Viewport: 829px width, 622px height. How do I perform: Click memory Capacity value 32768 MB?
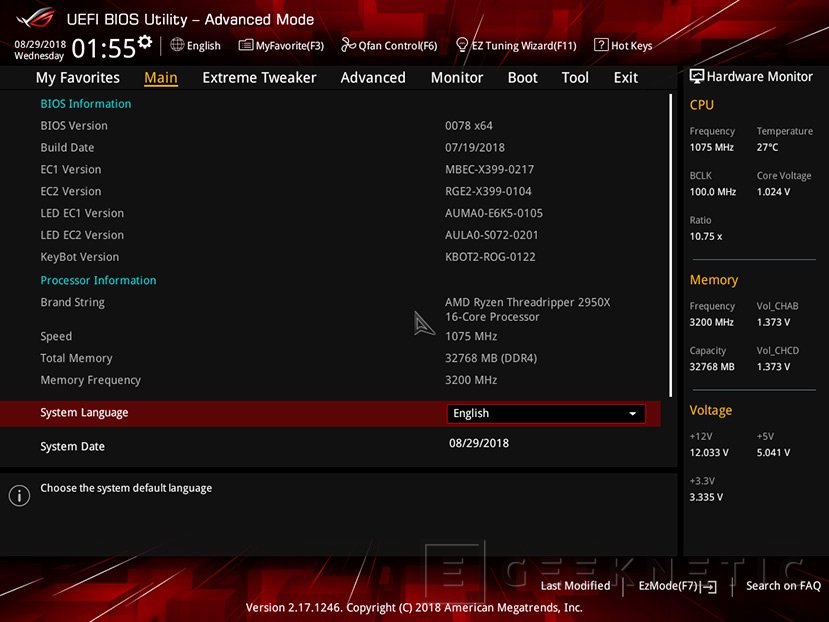(x=712, y=367)
